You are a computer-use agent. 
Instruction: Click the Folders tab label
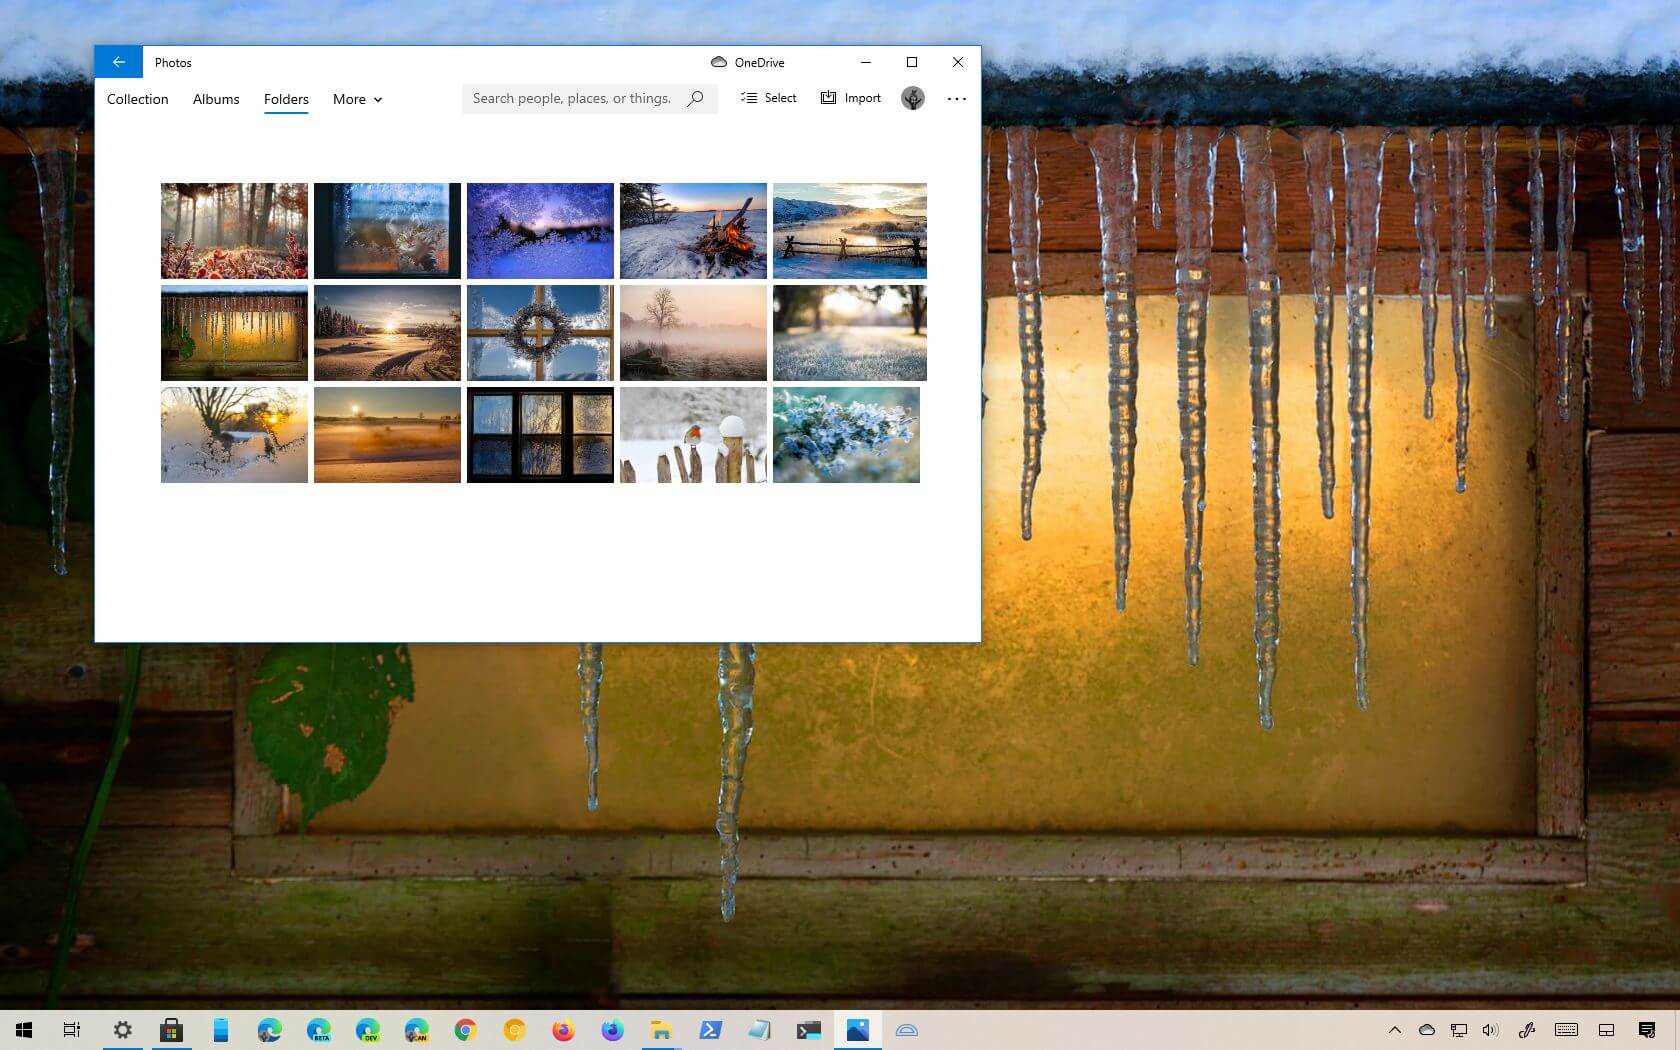coord(286,99)
